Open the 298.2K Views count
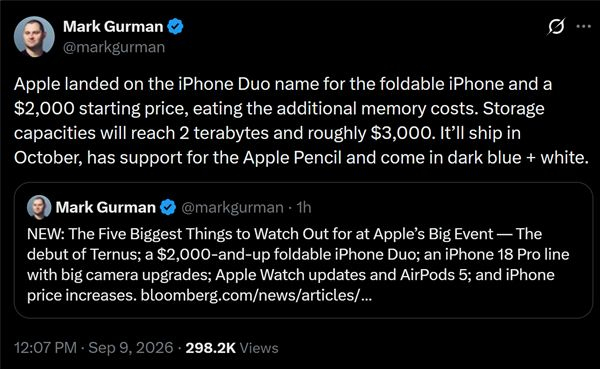Screen dimensions: 600x369 point(232,348)
